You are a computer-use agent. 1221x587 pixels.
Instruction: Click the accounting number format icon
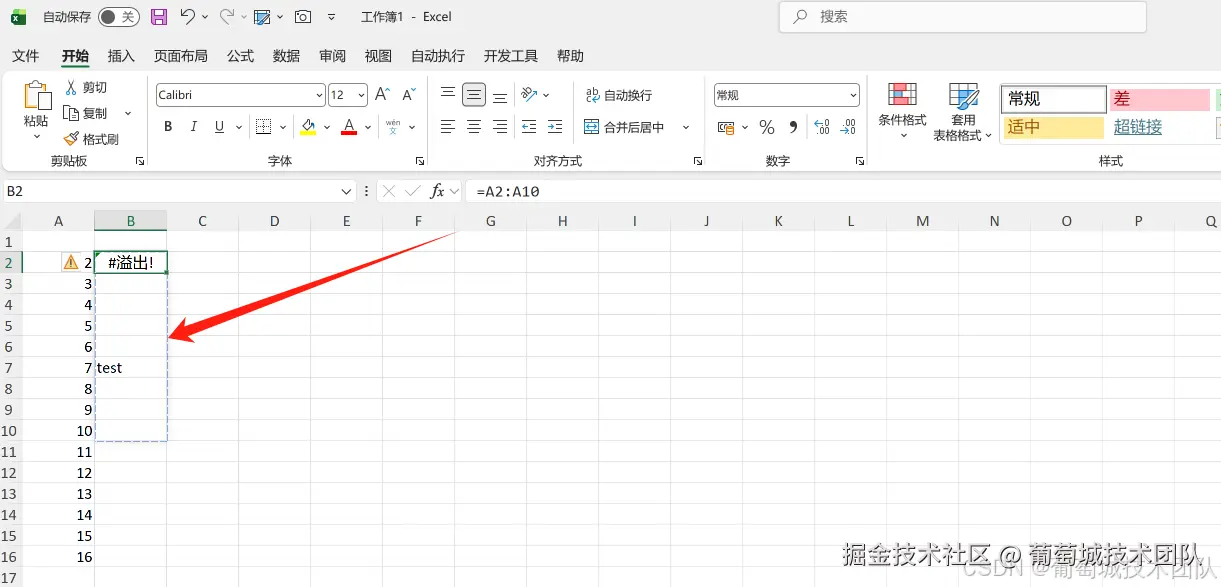pyautogui.click(x=727, y=127)
